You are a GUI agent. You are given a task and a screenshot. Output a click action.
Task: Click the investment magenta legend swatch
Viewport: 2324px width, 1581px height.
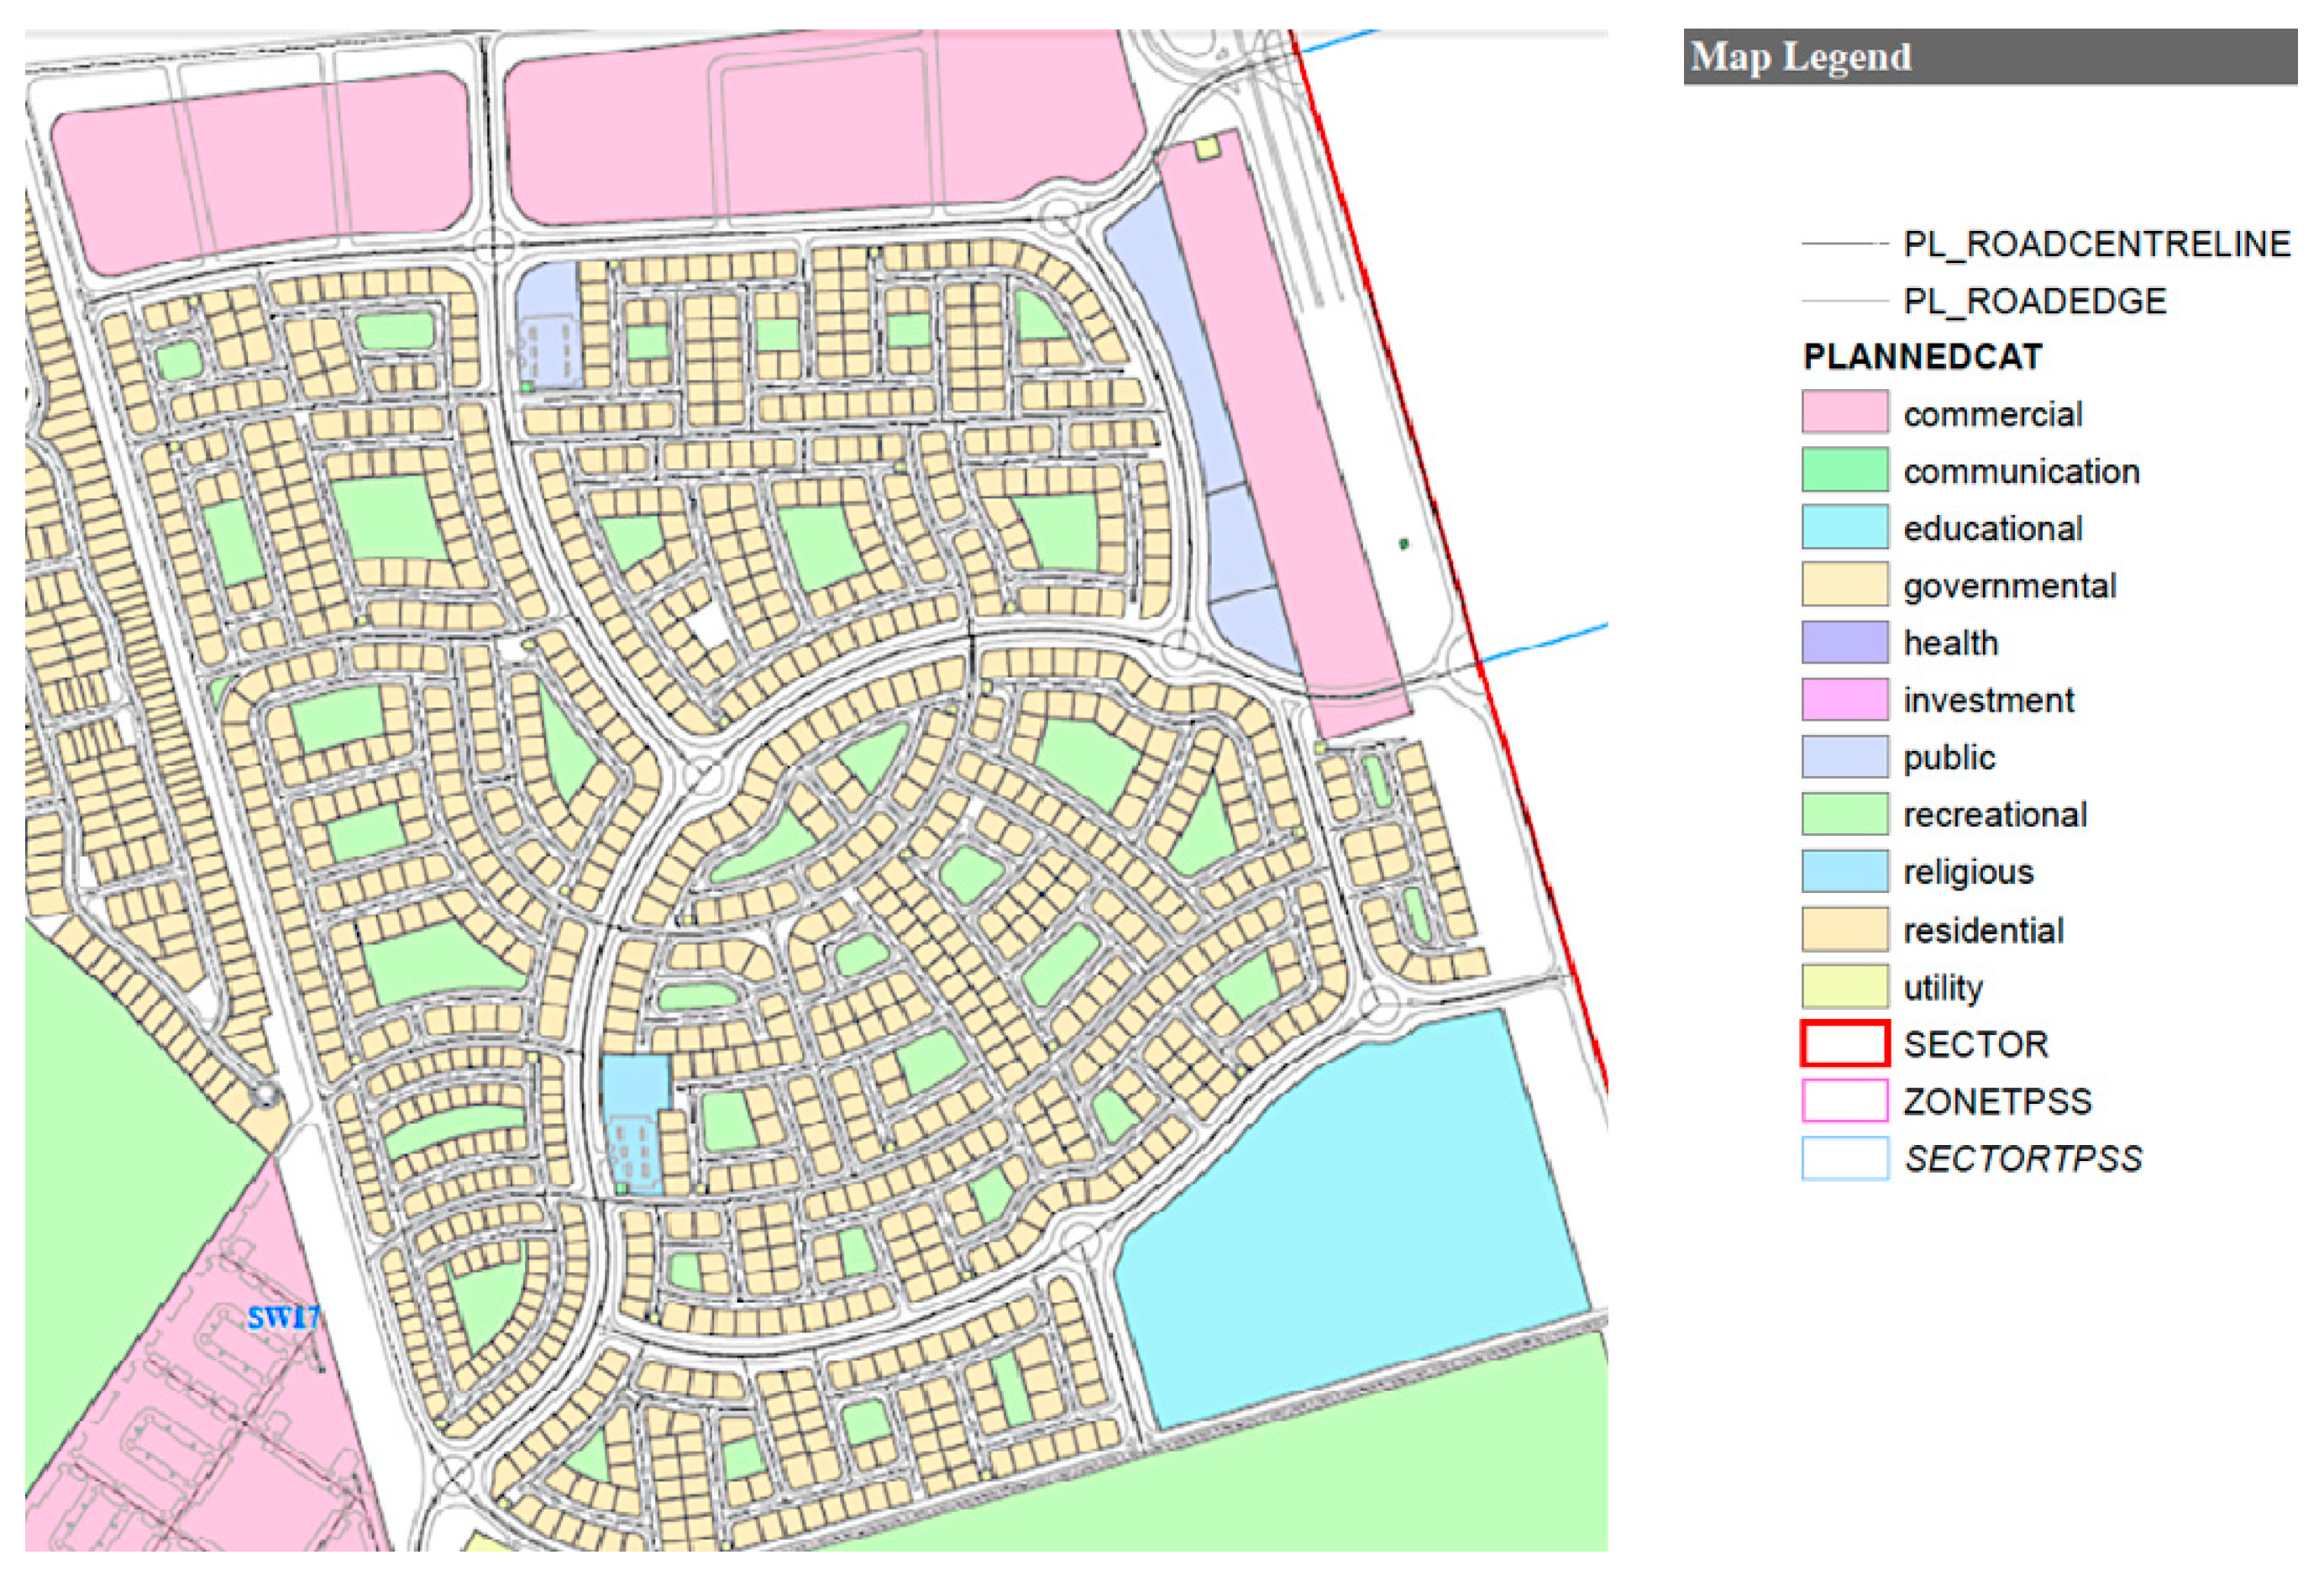1844,699
